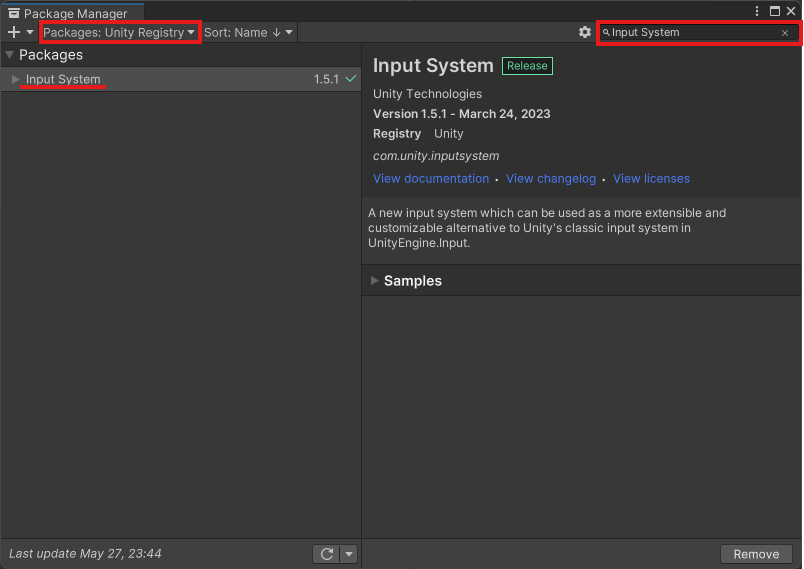Click the com.unity.inputsystem package ID text
The image size is (804, 569).
[436, 155]
